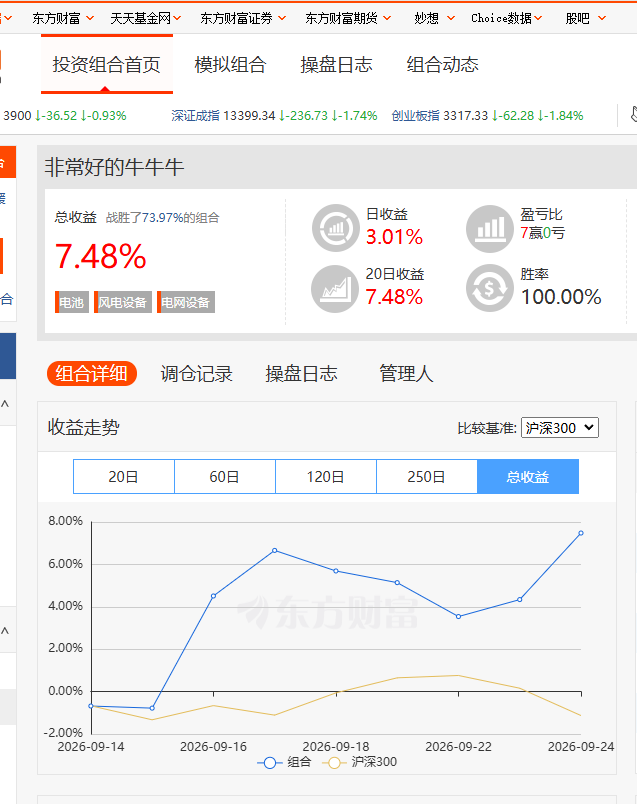Click the 胜率 dollar cycle icon
Image resolution: width=637 pixels, height=804 pixels.
click(490, 289)
